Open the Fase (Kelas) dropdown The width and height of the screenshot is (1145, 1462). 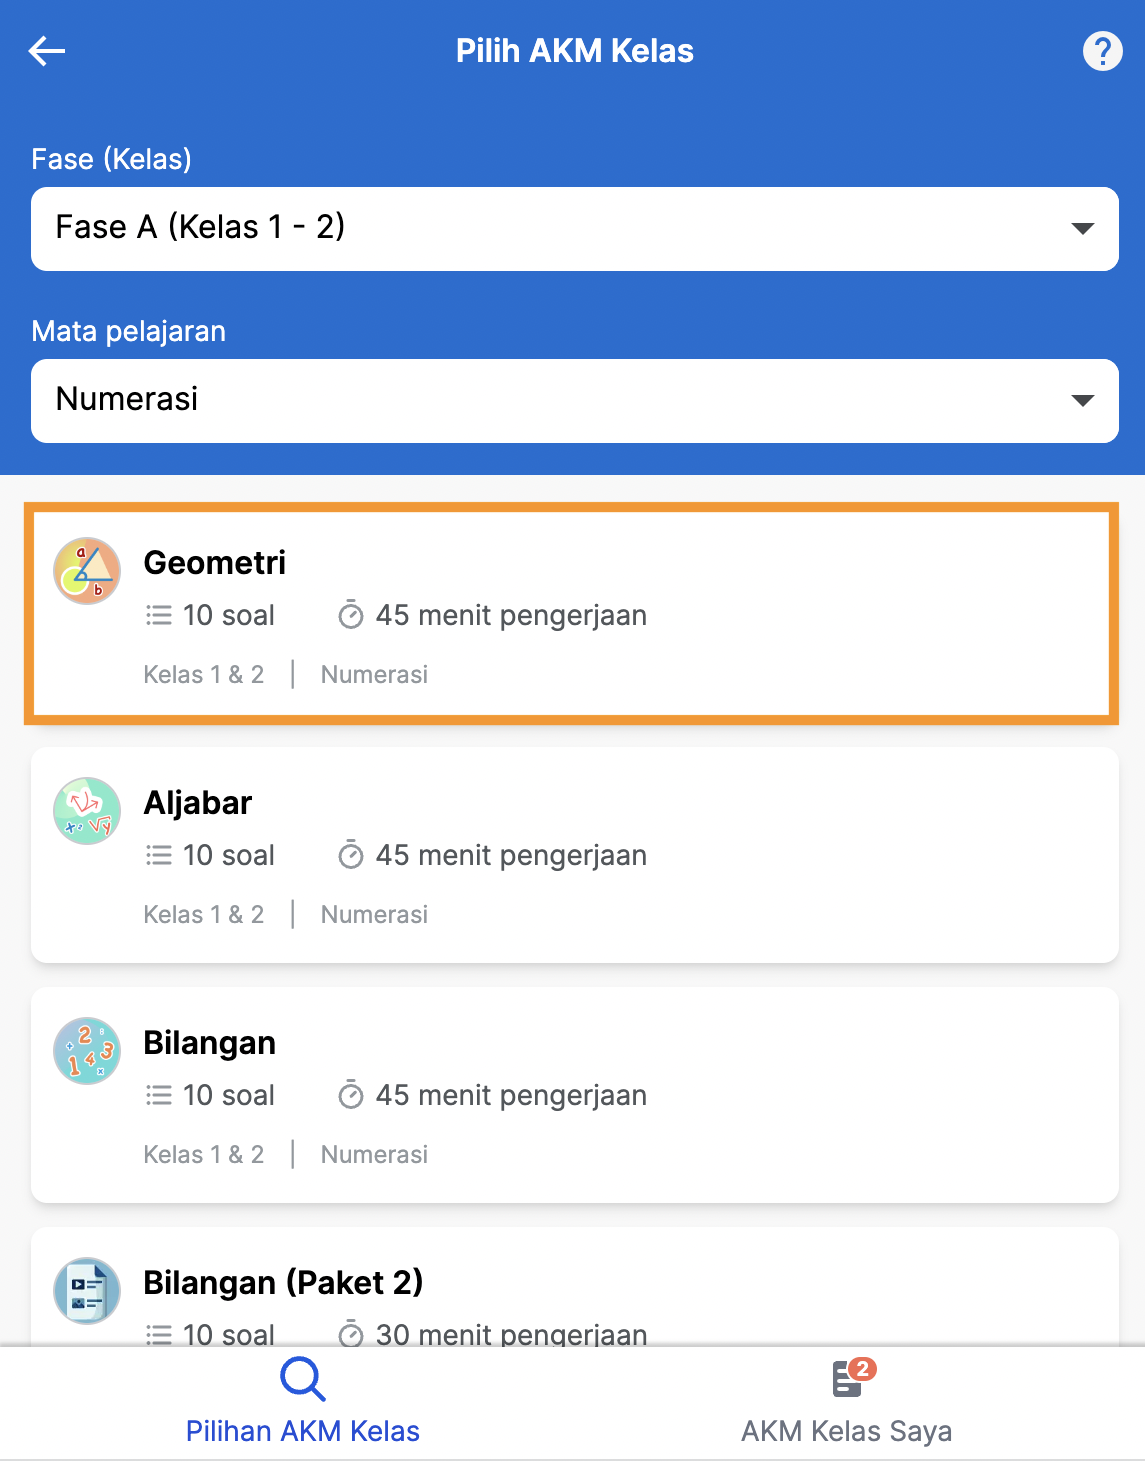click(x=574, y=229)
